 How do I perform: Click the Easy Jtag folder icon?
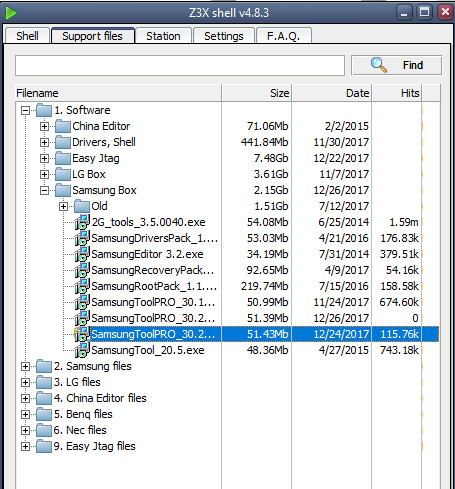pyautogui.click(x=63, y=158)
